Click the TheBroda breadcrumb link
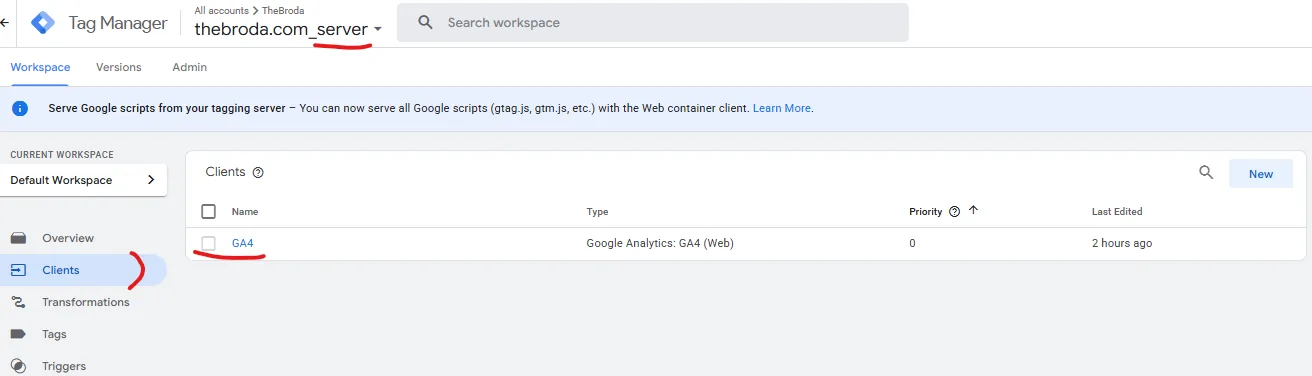Screen dimensions: 1312x376 coord(283,10)
